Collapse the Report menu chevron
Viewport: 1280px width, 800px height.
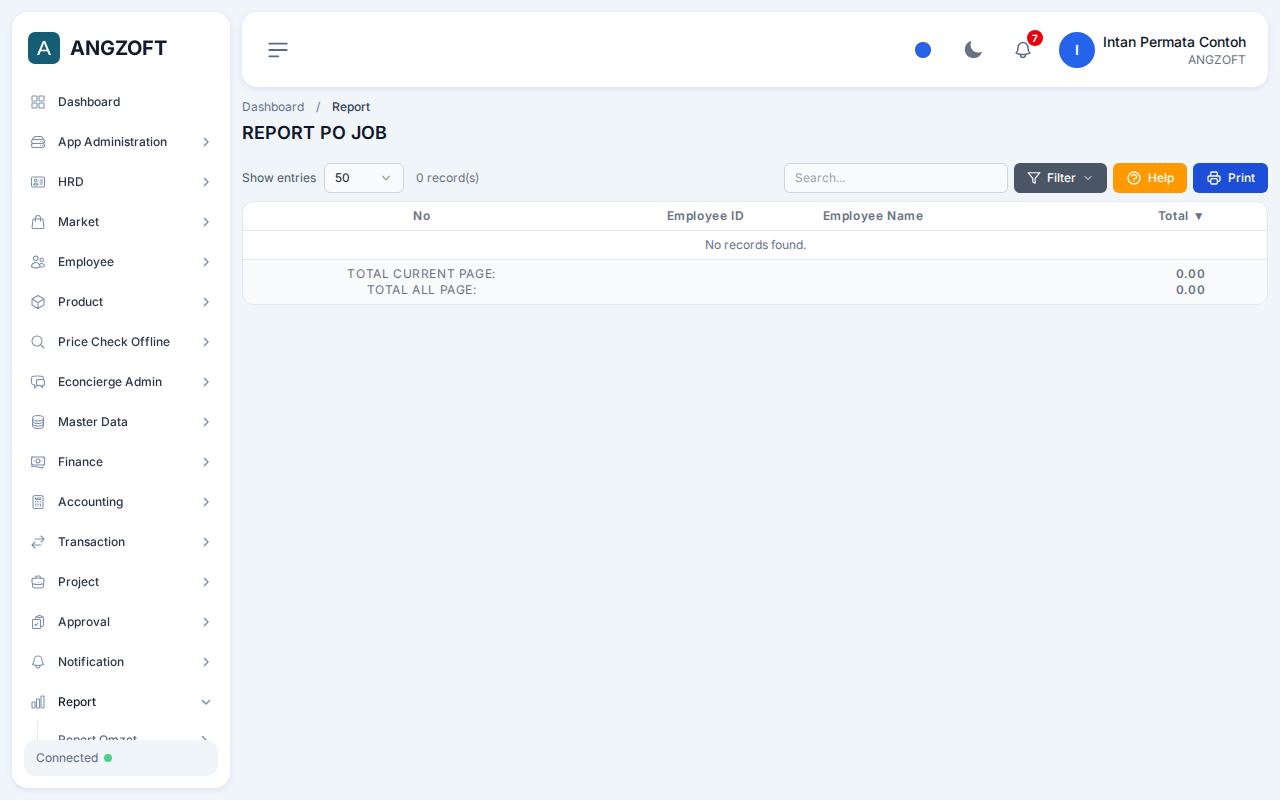[206, 702]
